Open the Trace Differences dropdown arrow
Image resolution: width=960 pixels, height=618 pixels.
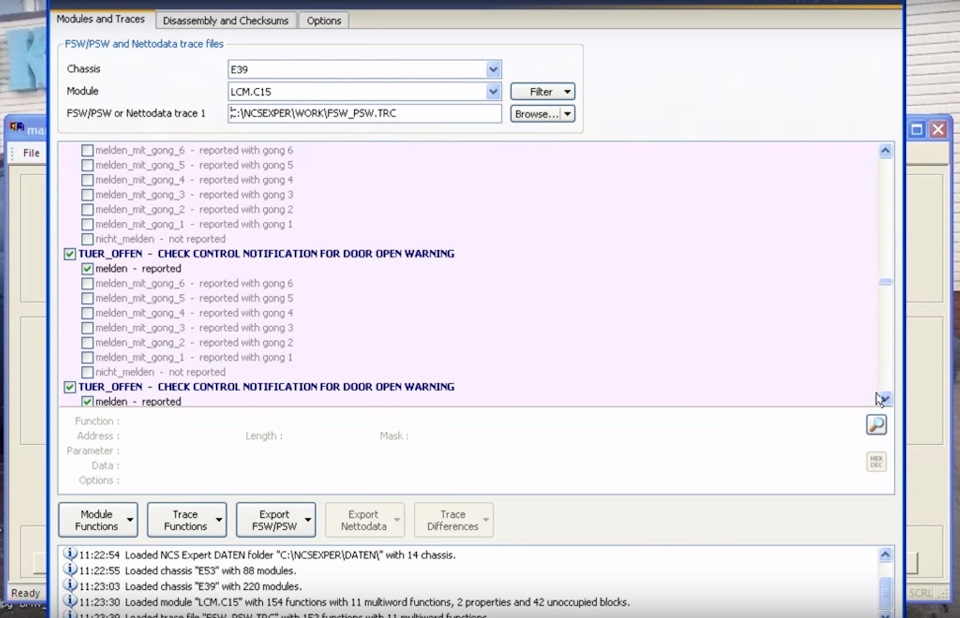pyautogui.click(x=486, y=520)
